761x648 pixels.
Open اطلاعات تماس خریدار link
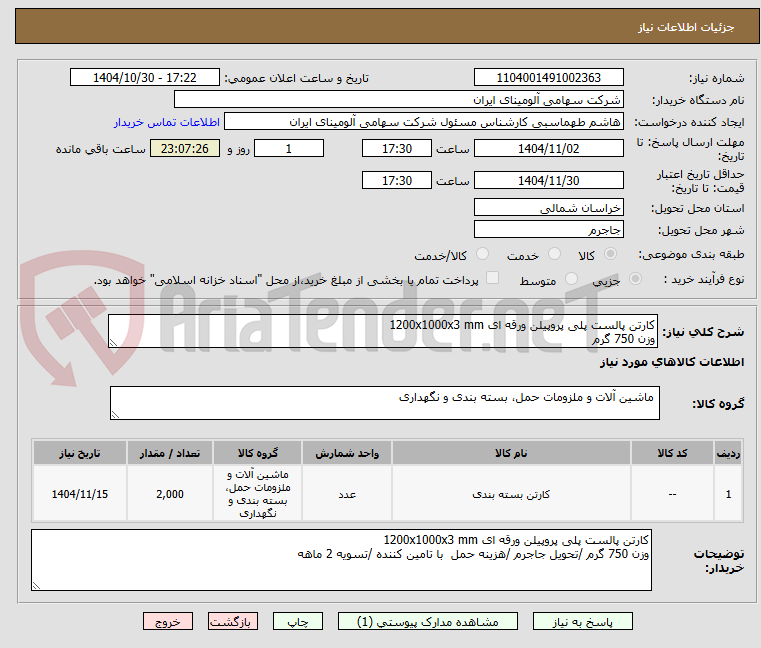[x=167, y=122]
